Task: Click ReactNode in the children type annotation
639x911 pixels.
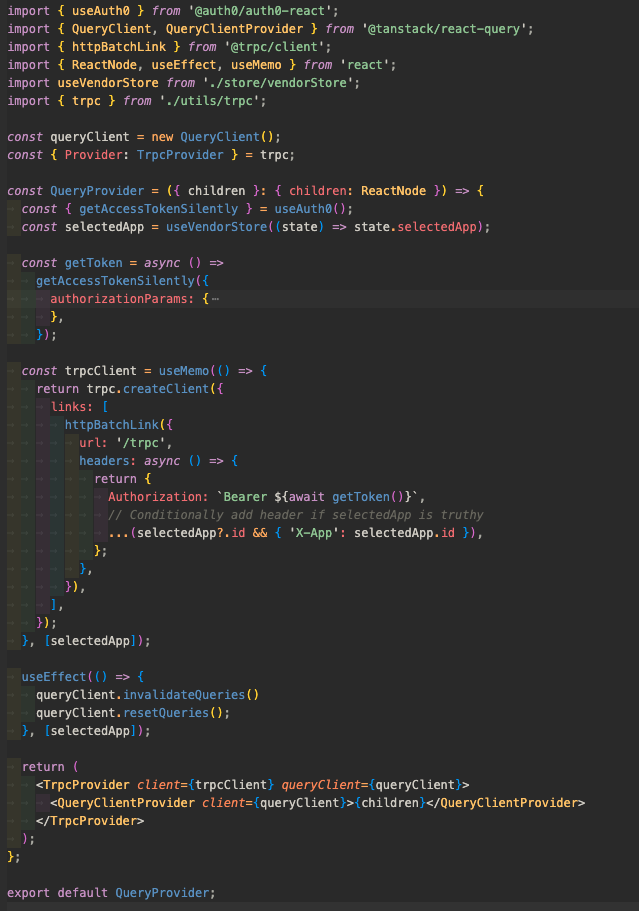Action: tap(393, 191)
